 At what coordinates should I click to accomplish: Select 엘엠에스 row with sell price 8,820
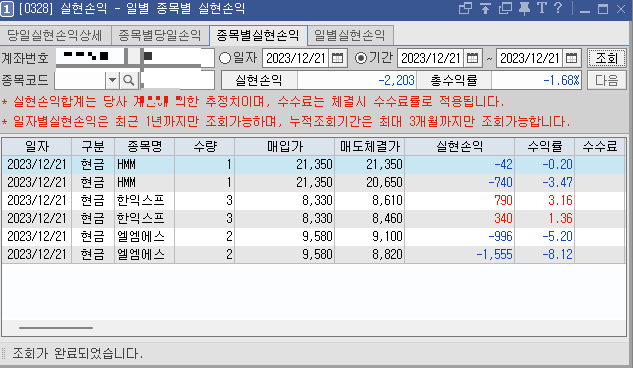(314, 254)
